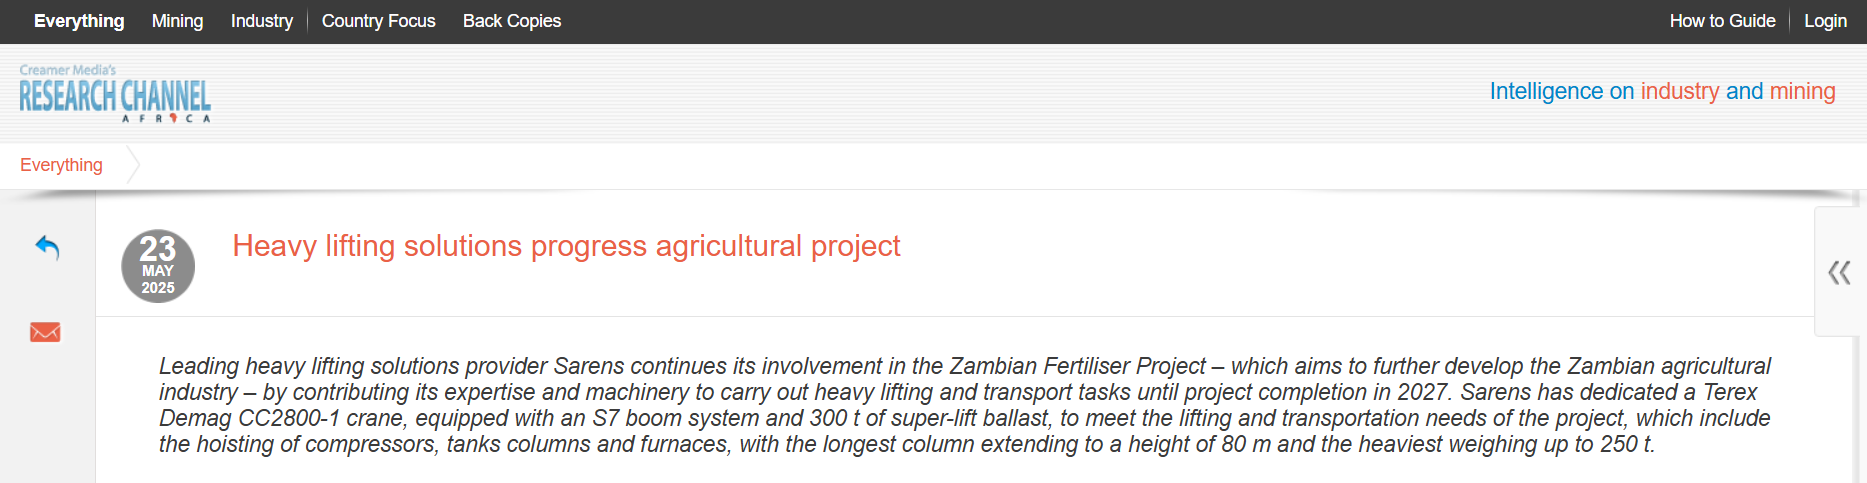Image resolution: width=1867 pixels, height=483 pixels.
Task: Click the Login link
Action: pos(1825,21)
